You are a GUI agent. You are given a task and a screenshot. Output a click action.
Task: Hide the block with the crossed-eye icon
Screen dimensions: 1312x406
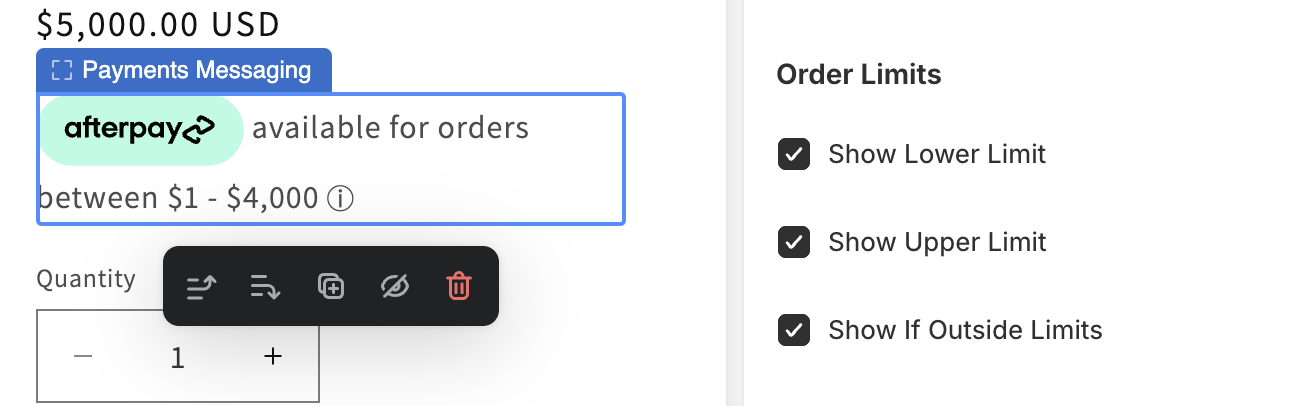coord(395,287)
